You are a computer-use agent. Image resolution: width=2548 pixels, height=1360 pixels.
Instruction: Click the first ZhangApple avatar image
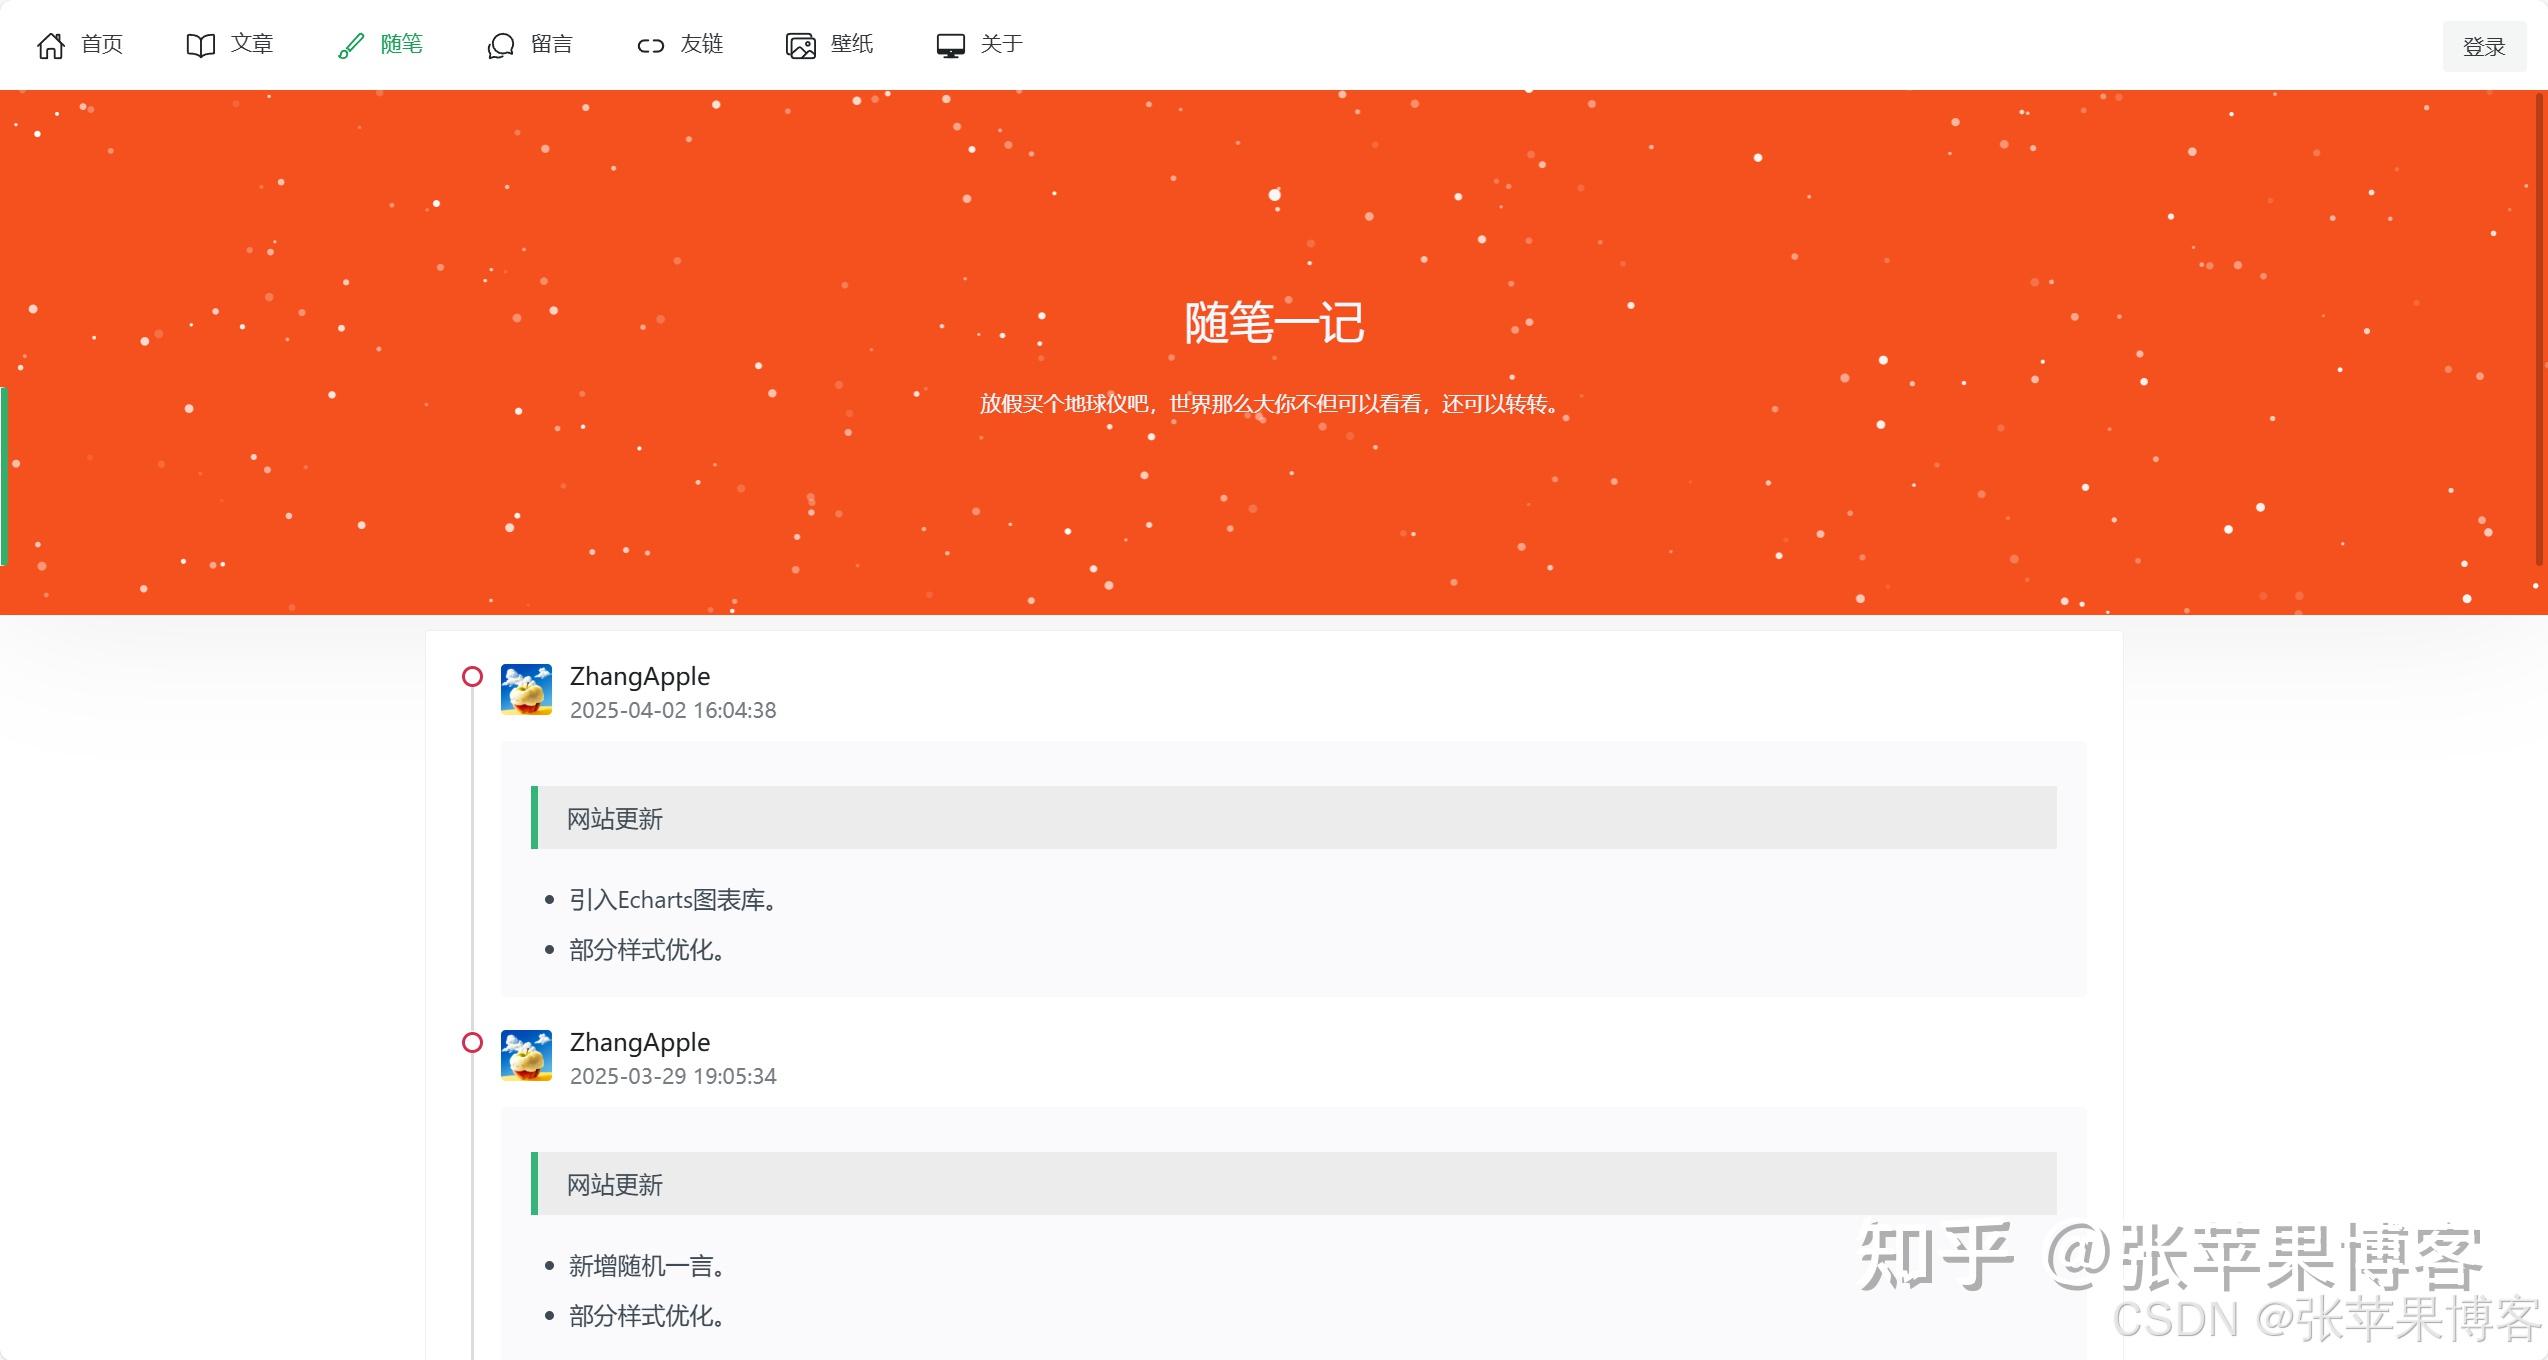tap(526, 689)
